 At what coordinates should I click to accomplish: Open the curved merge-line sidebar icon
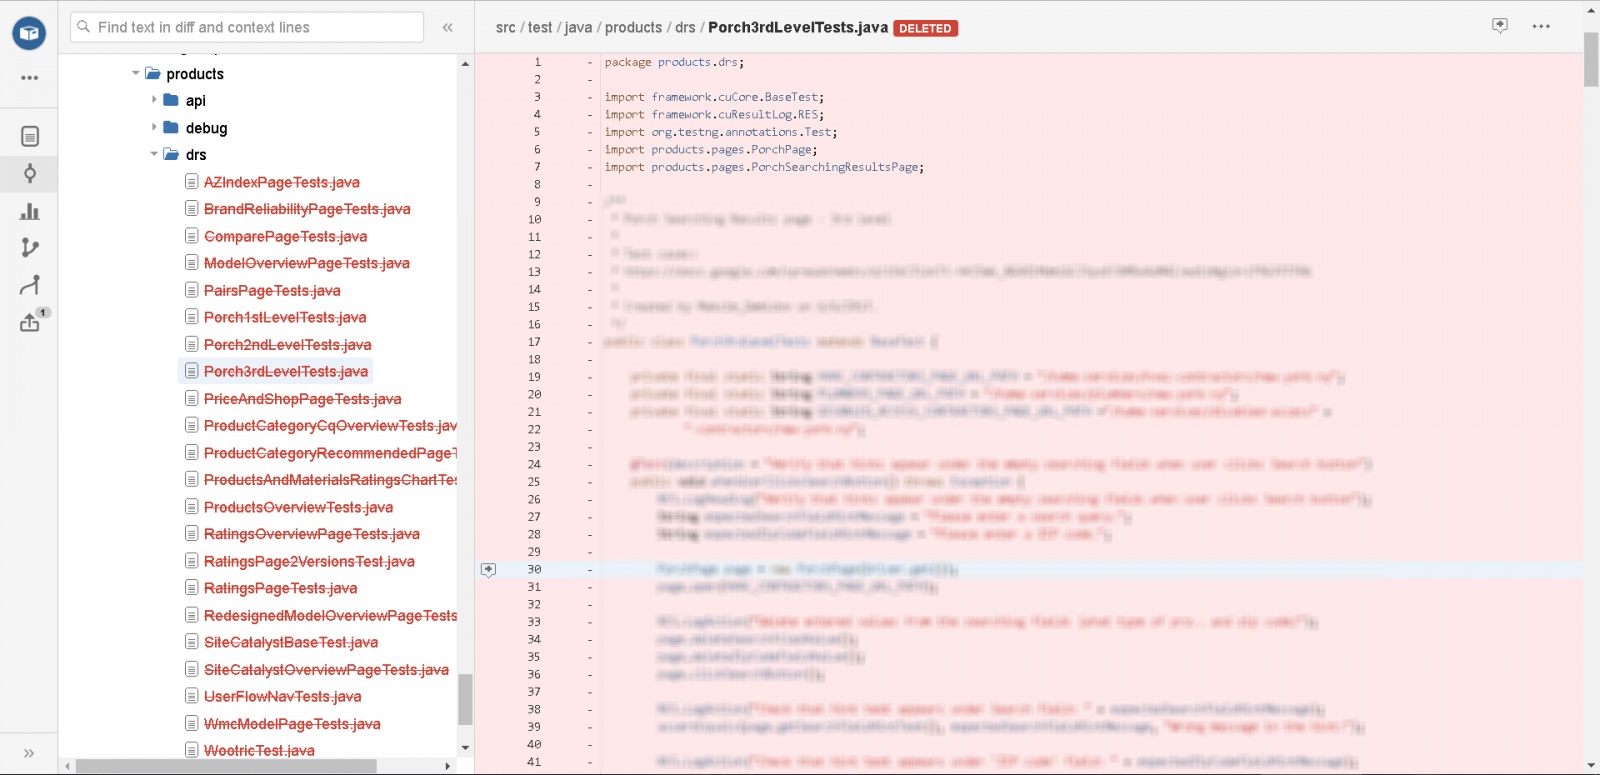coord(30,285)
